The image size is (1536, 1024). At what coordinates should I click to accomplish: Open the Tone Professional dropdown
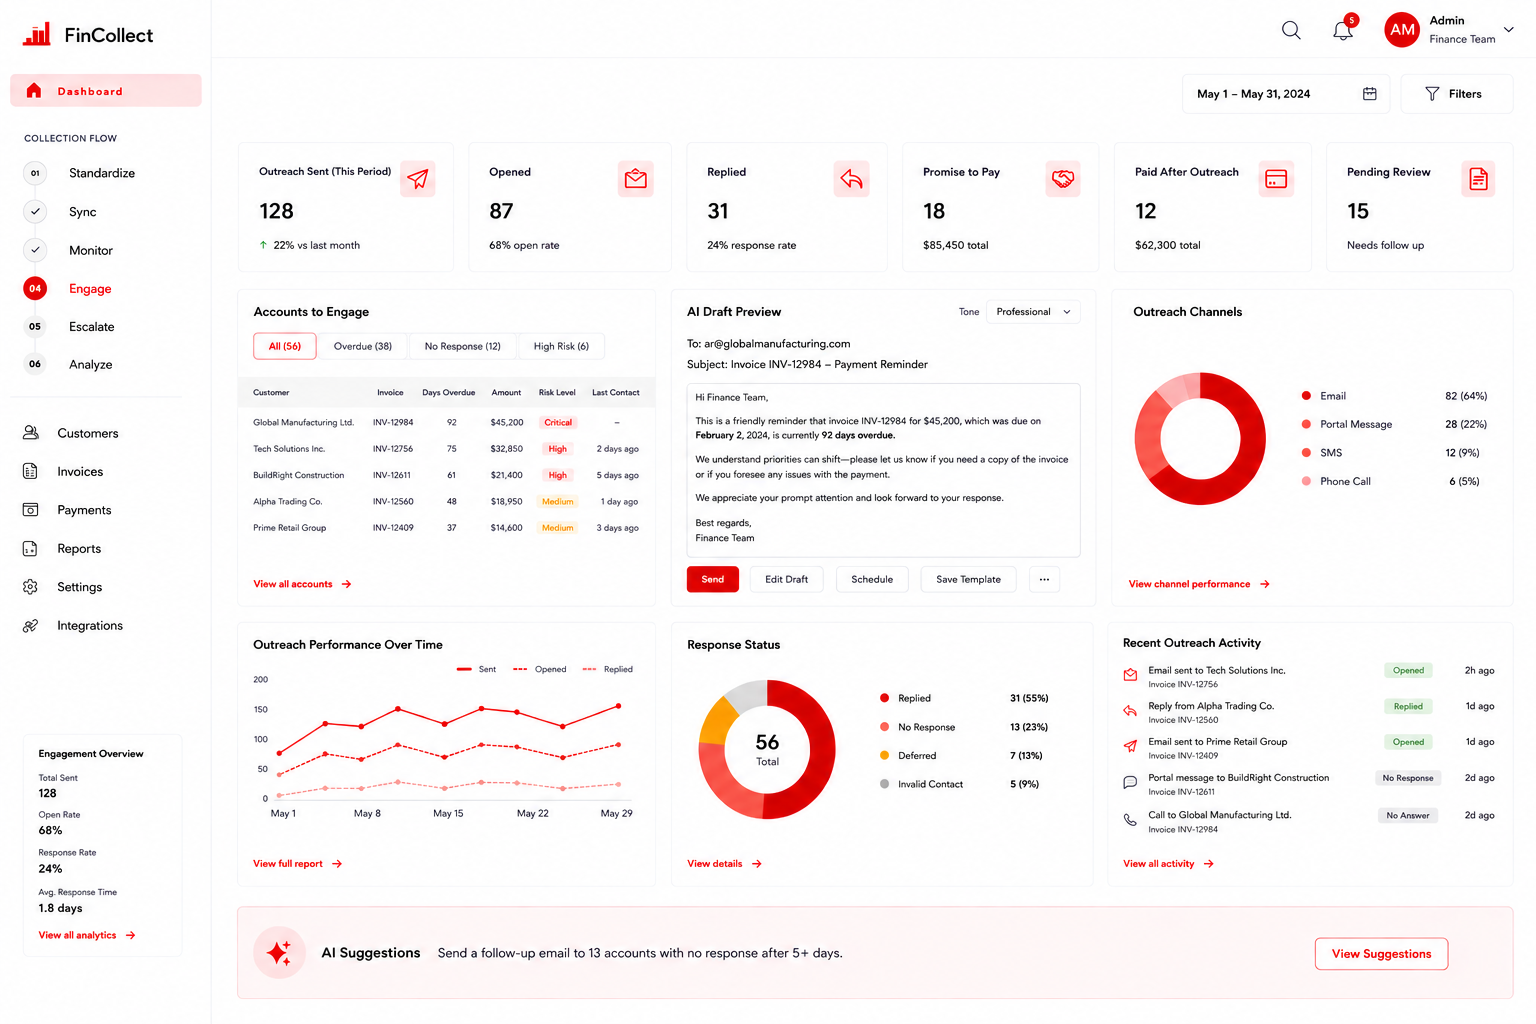pyautogui.click(x=1033, y=312)
